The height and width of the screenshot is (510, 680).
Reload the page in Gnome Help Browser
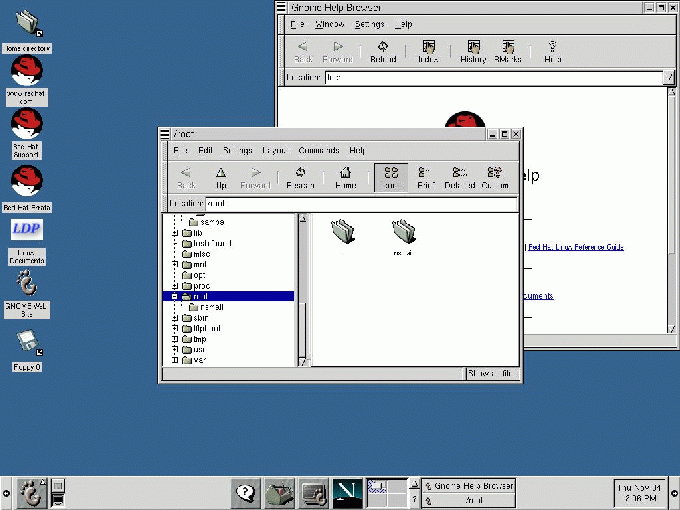(383, 51)
